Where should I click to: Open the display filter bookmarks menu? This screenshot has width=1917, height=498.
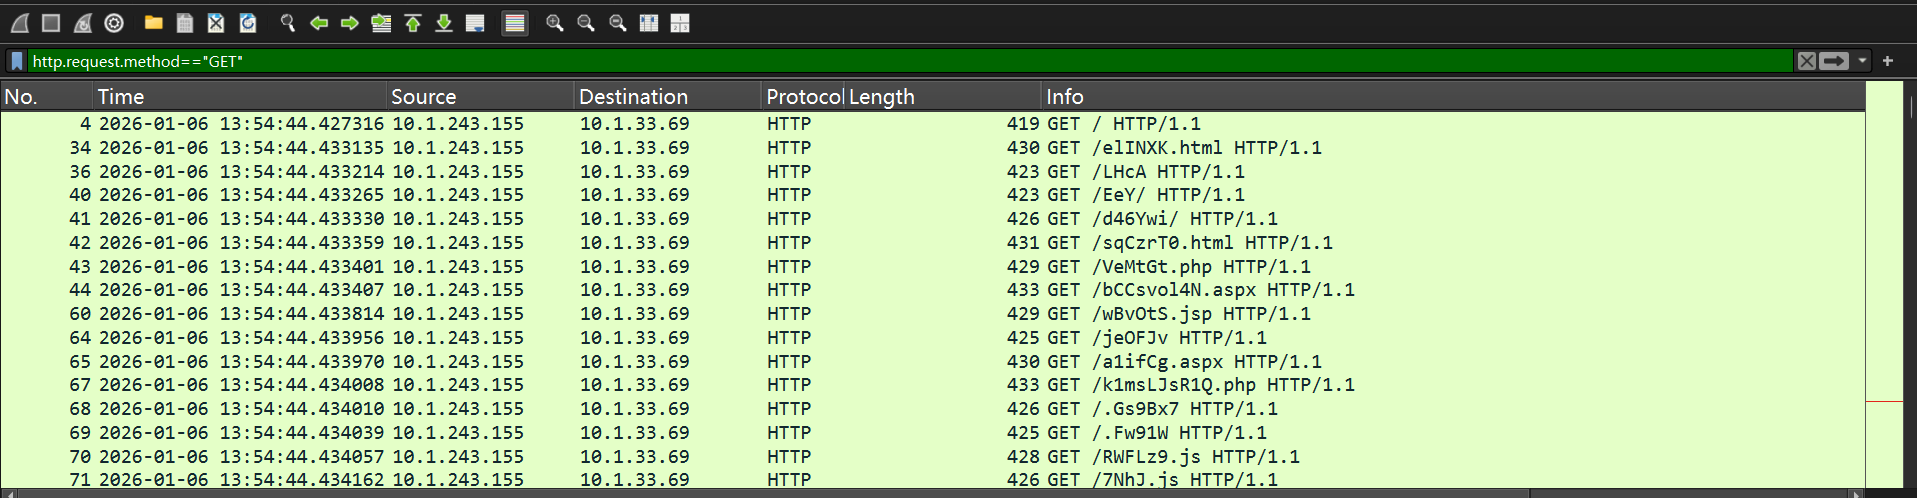pos(17,61)
